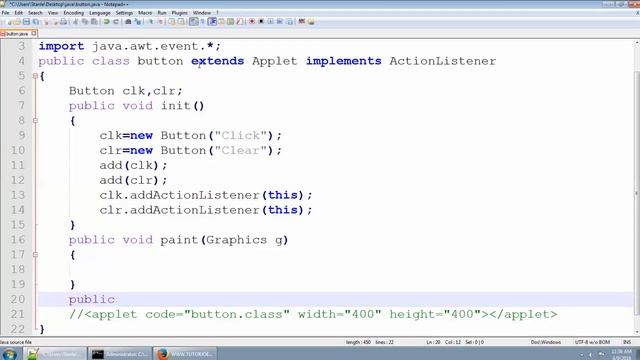This screenshot has width=640, height=360.
Task: Click the Dos\Windows line ending status field
Action: [546, 342]
